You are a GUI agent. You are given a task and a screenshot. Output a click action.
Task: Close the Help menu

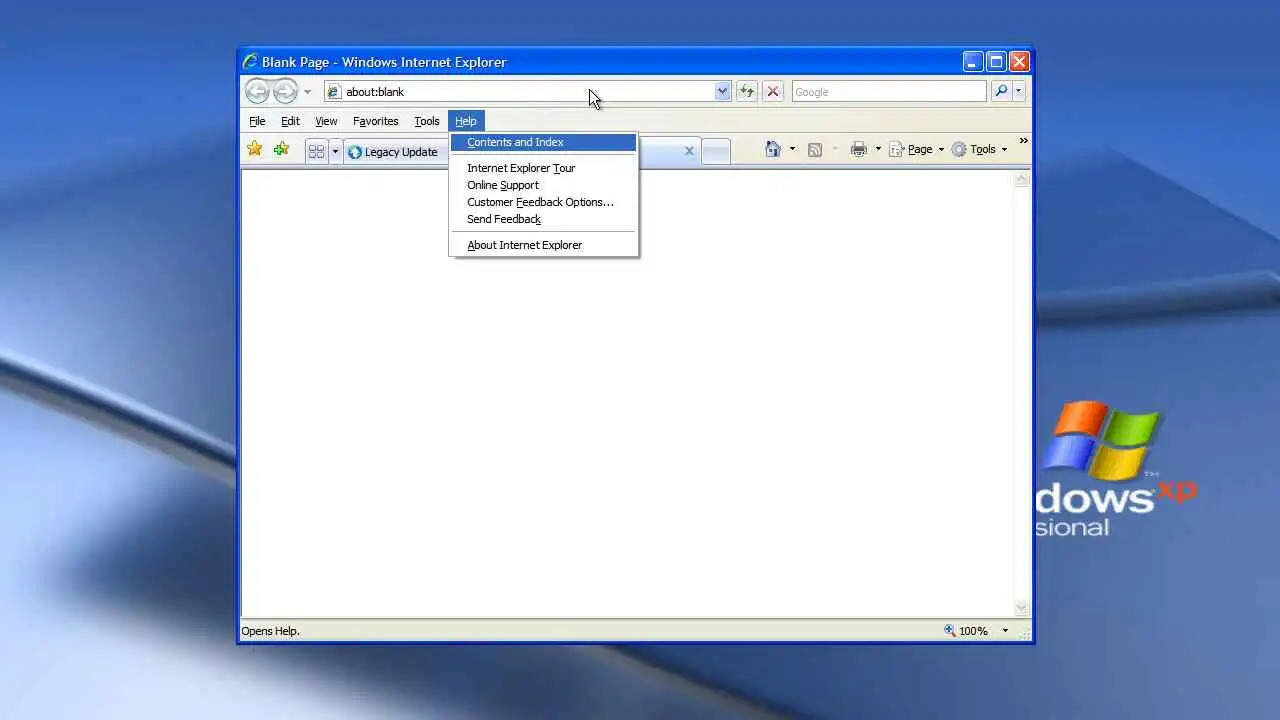(x=466, y=121)
